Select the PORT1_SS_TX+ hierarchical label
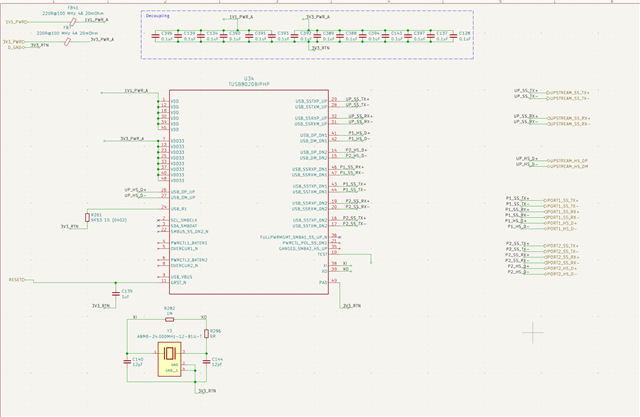 pyautogui.click(x=561, y=201)
